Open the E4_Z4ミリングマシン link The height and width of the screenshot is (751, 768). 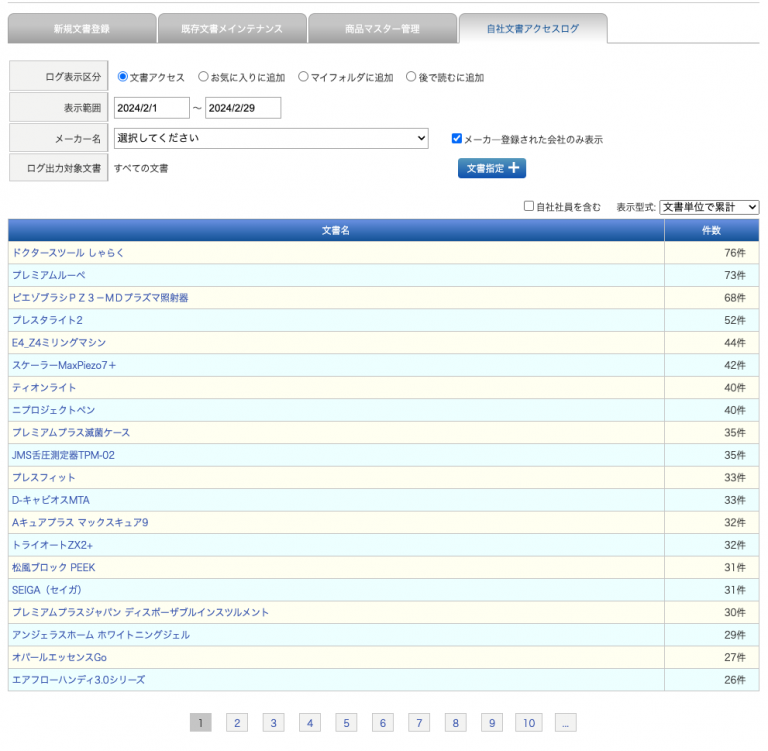[59, 343]
